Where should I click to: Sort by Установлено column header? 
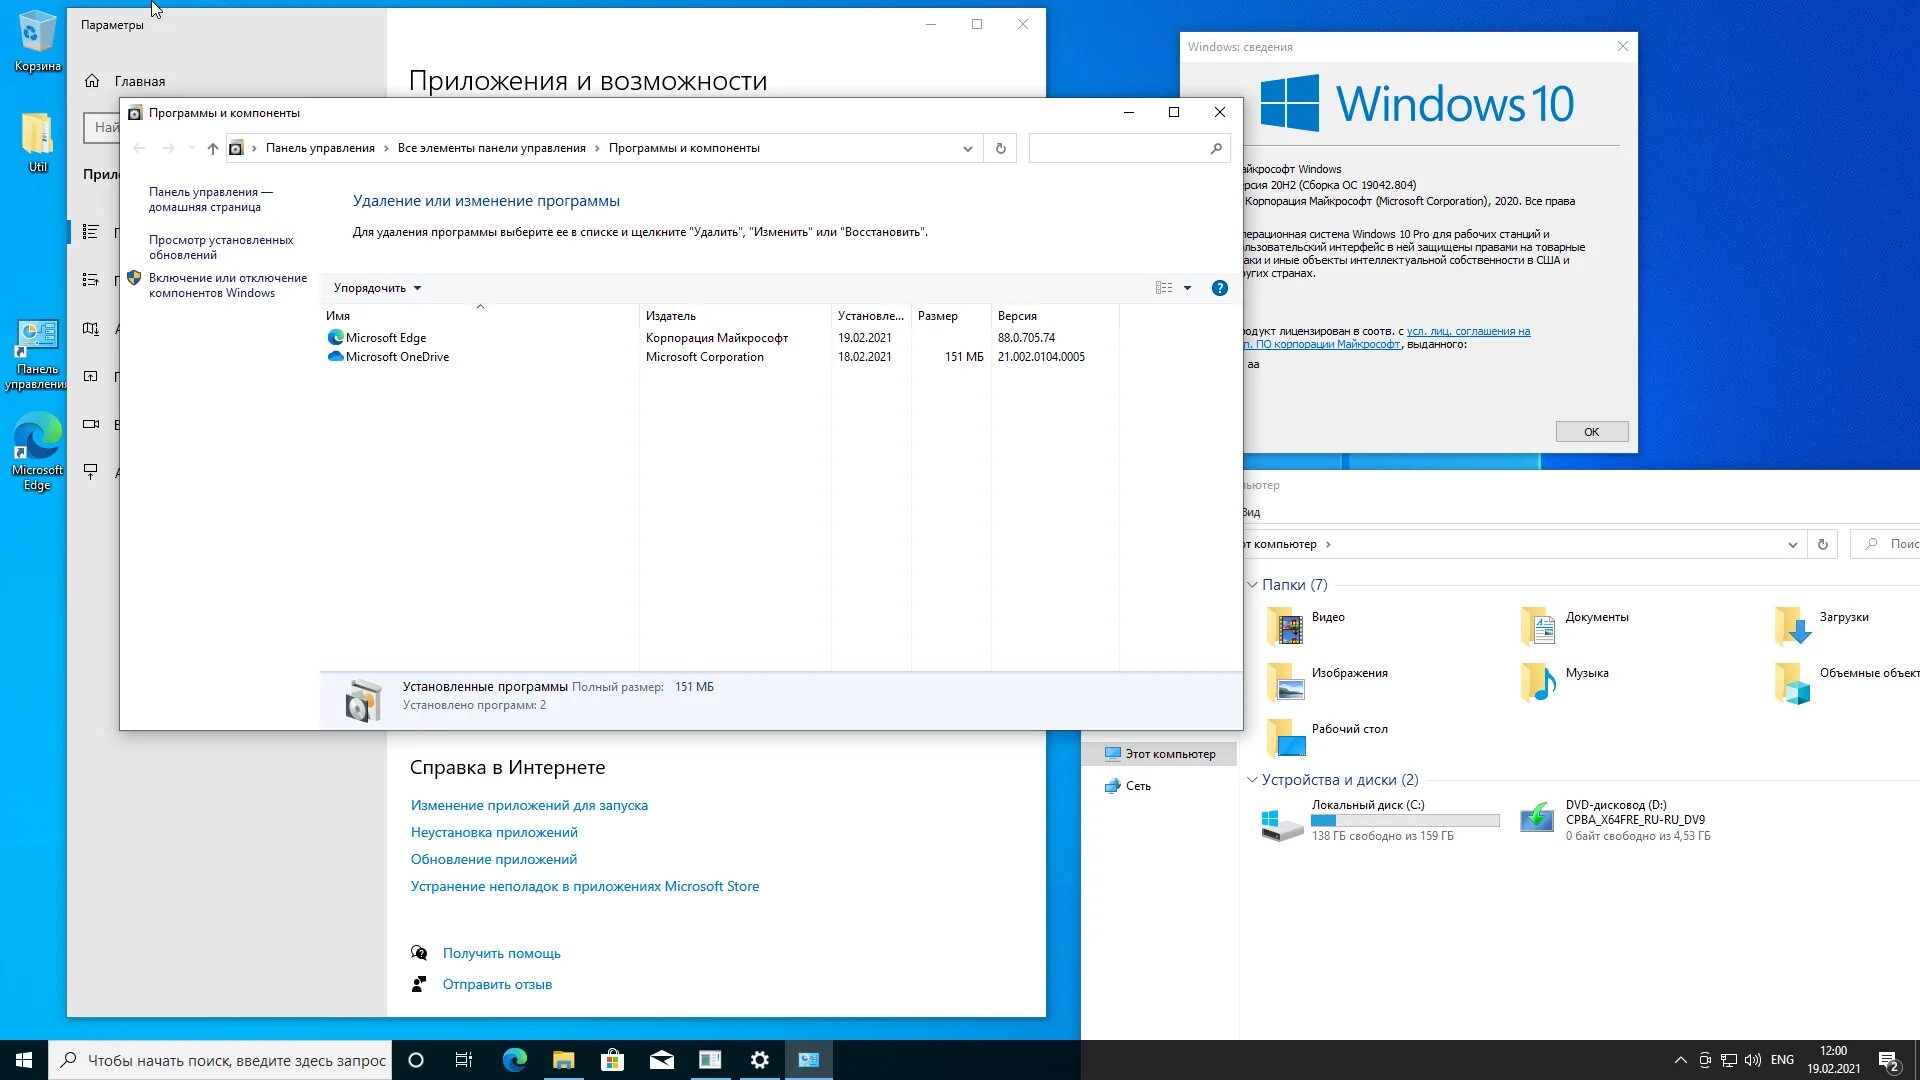[871, 315]
